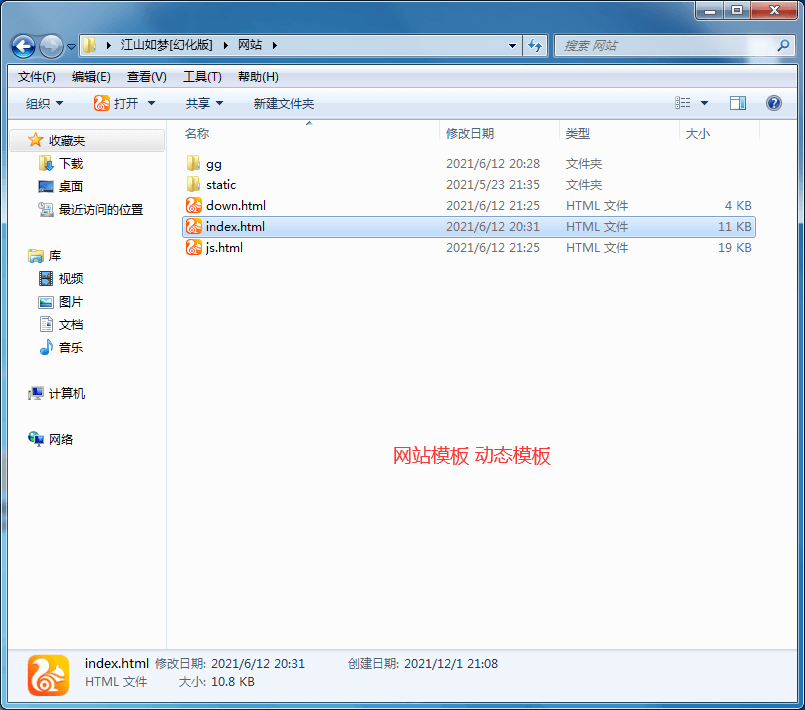The height and width of the screenshot is (710, 805).
Task: Open the 帮助(H) menu
Action: (258, 77)
